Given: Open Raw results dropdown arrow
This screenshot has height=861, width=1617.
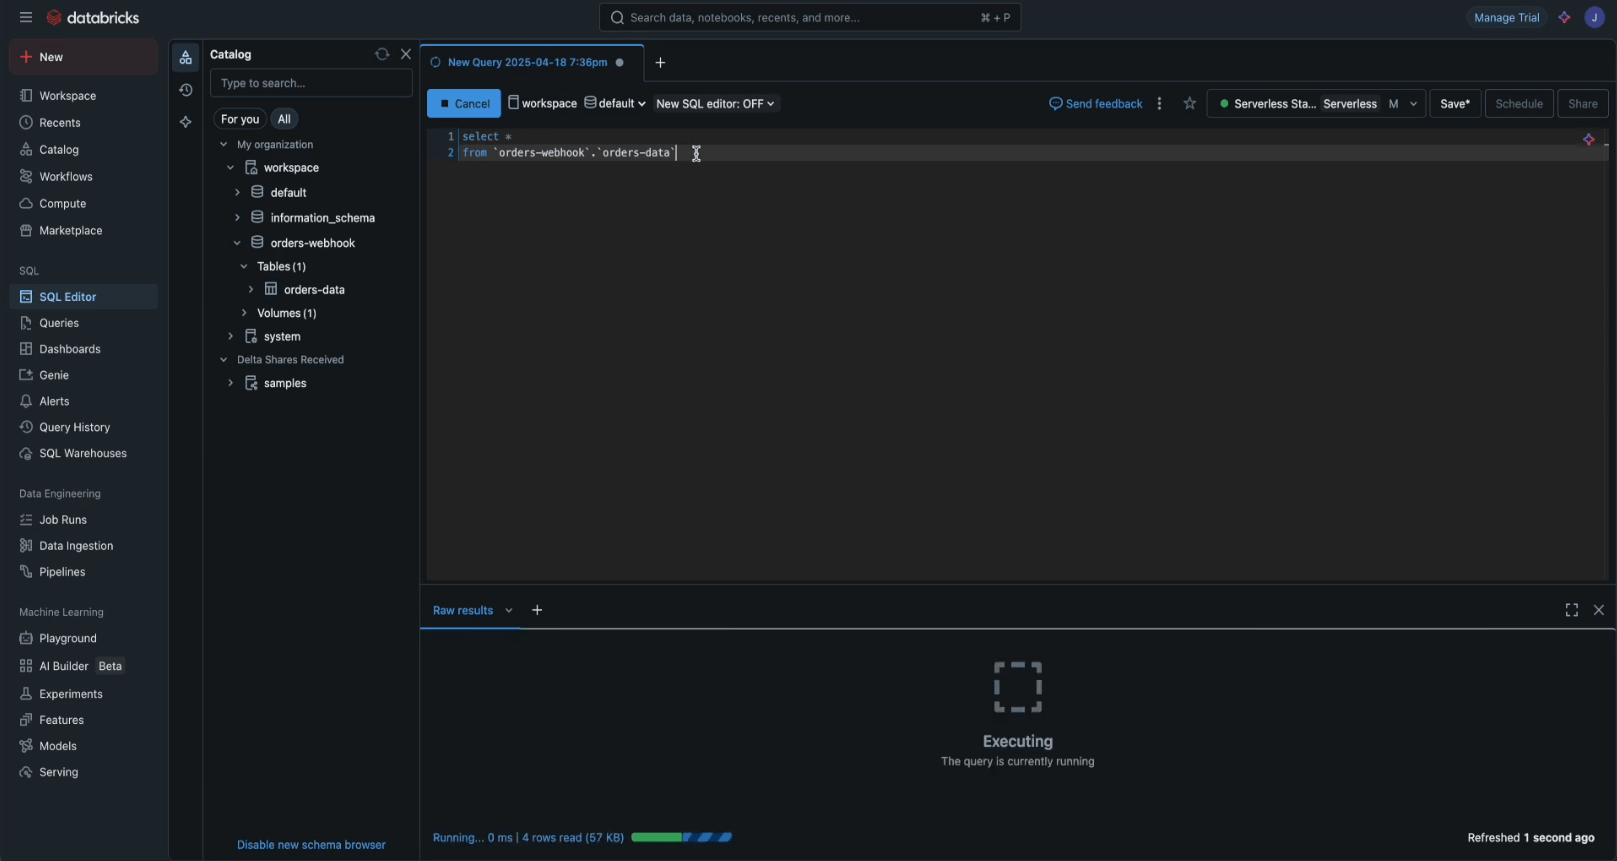Looking at the screenshot, I should pos(509,611).
